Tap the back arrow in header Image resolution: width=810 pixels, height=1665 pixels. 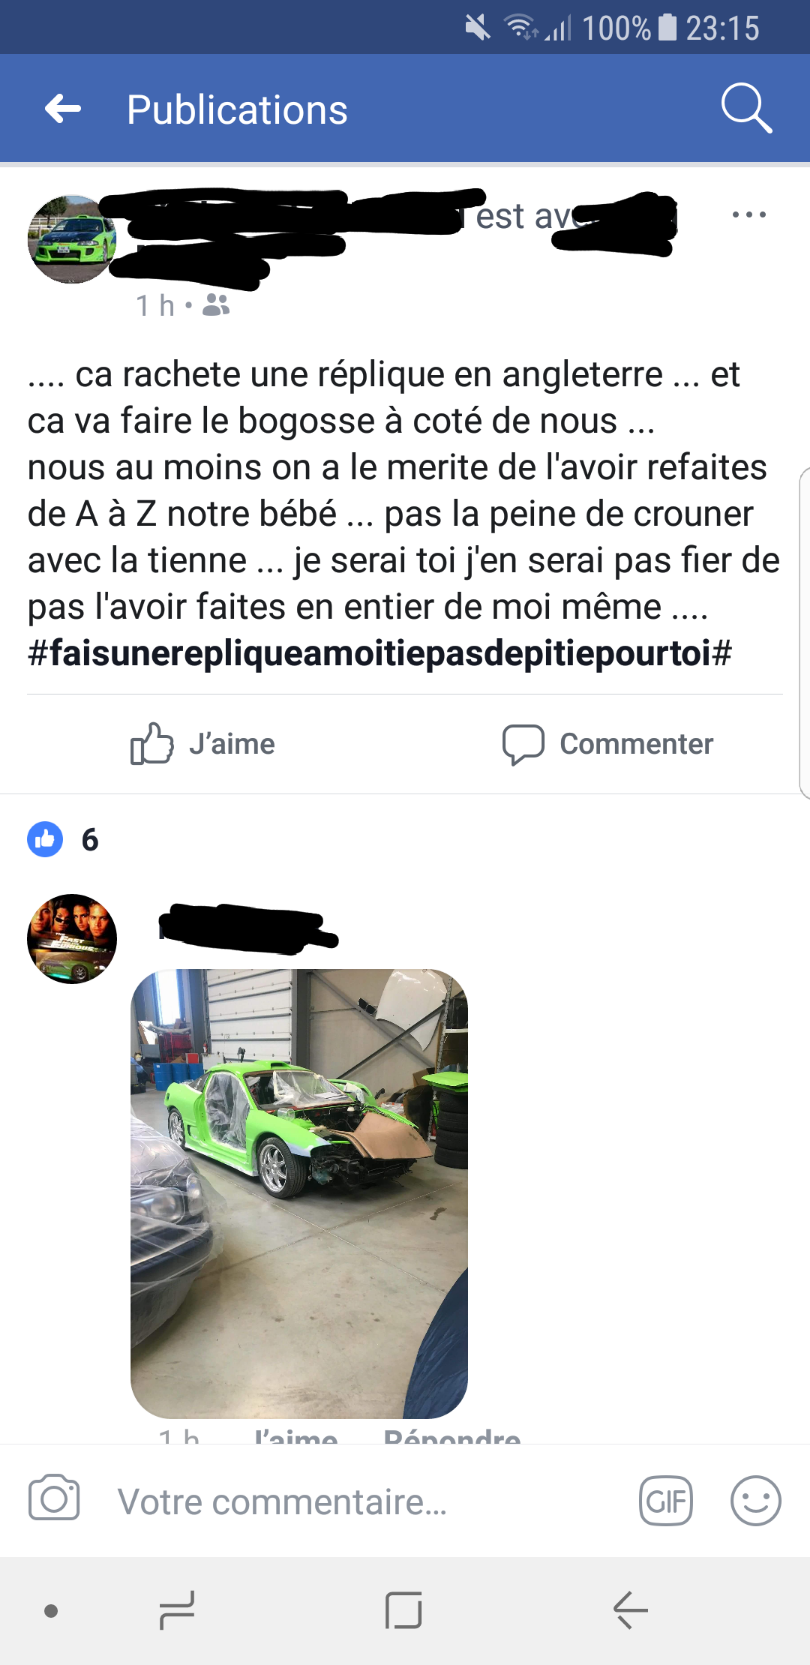point(63,109)
